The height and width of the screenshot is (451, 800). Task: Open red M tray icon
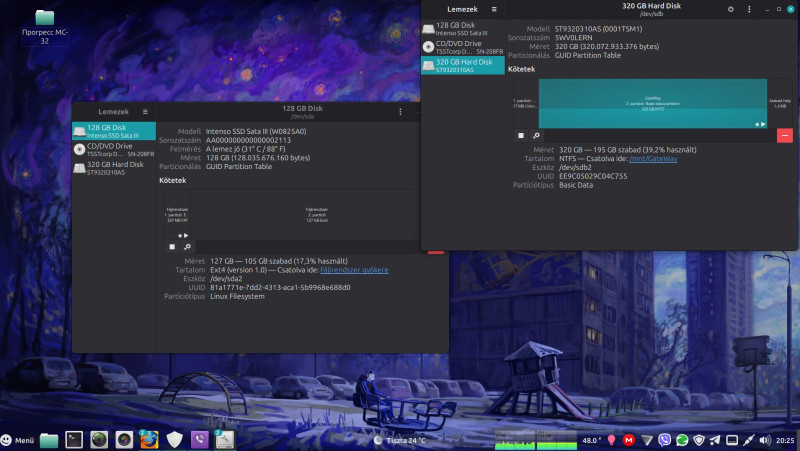coord(629,440)
